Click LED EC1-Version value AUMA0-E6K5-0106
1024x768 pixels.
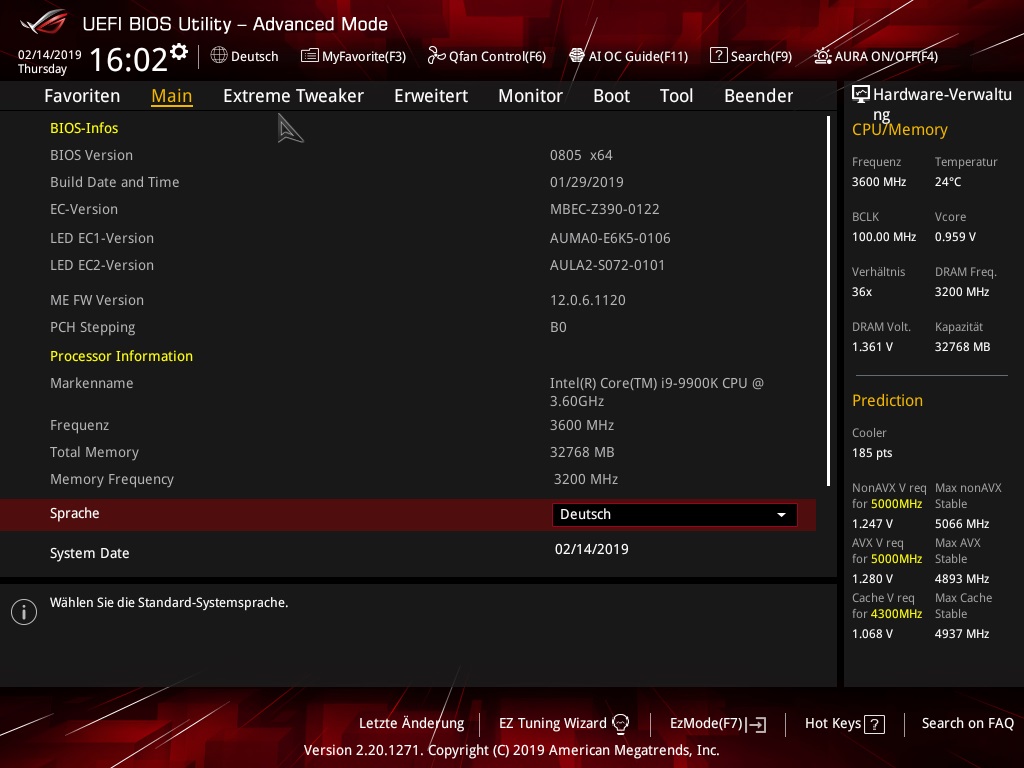[610, 238]
